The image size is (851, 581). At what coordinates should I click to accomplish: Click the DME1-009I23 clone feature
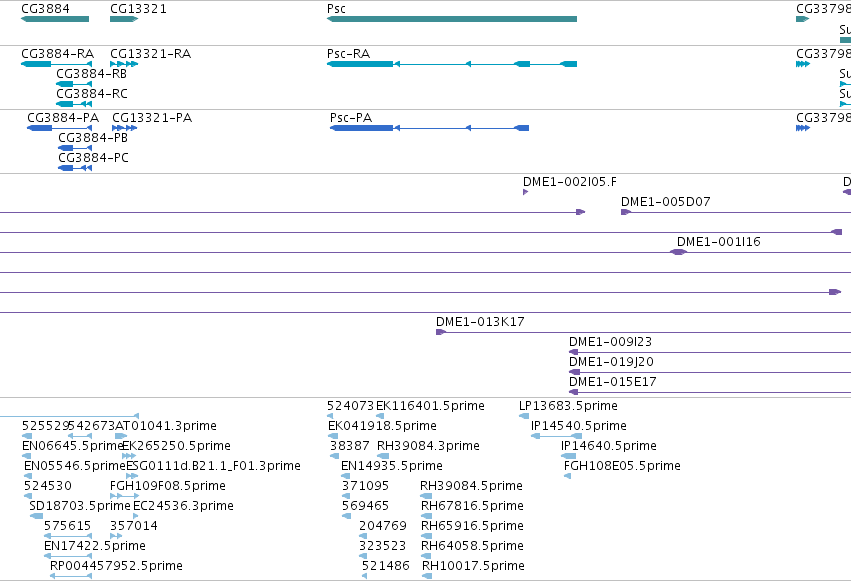[x=710, y=352]
